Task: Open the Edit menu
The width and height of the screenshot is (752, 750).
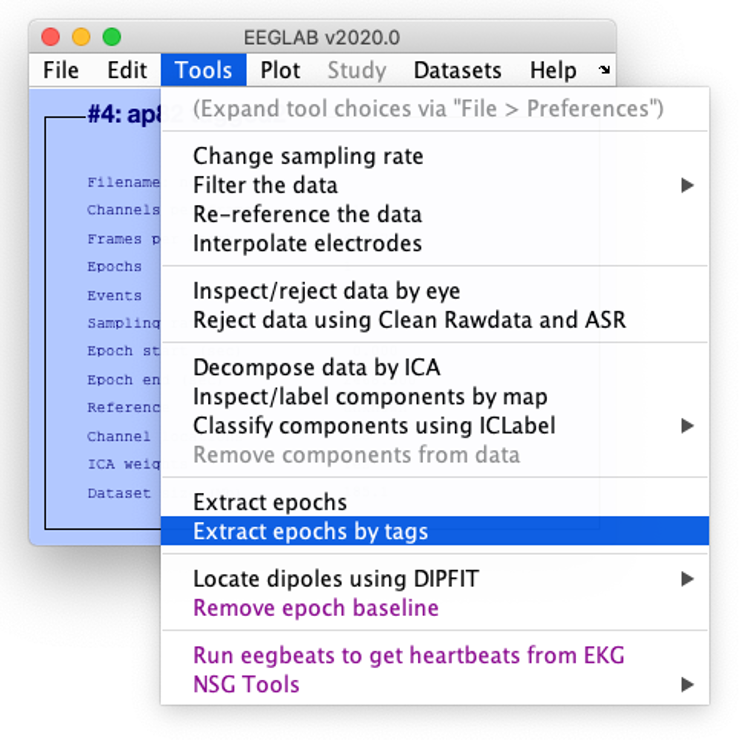Action: point(127,70)
